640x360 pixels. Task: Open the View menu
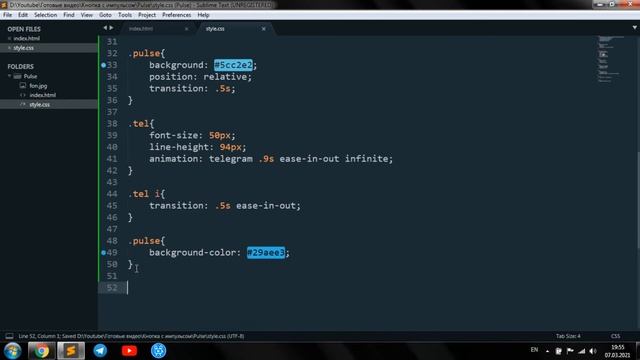coord(87,15)
